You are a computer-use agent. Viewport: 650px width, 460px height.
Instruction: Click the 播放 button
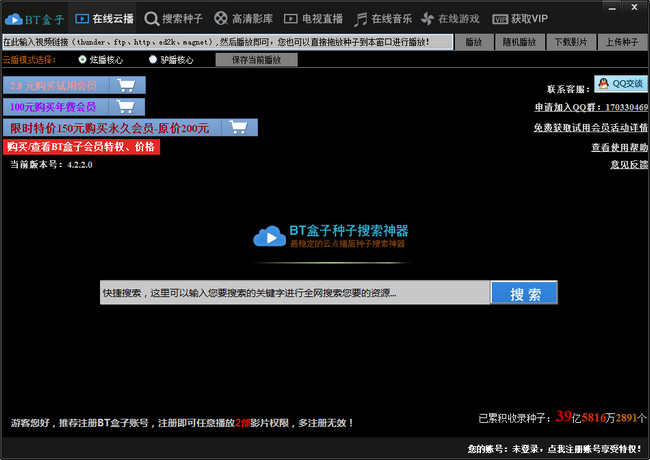pos(474,42)
